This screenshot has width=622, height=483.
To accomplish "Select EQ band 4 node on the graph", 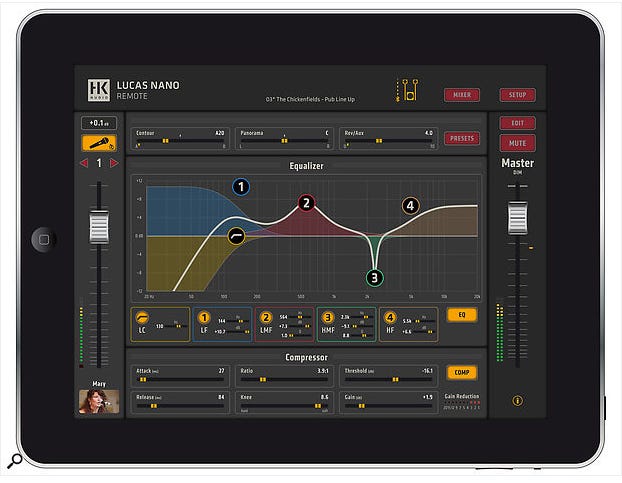I will [411, 206].
